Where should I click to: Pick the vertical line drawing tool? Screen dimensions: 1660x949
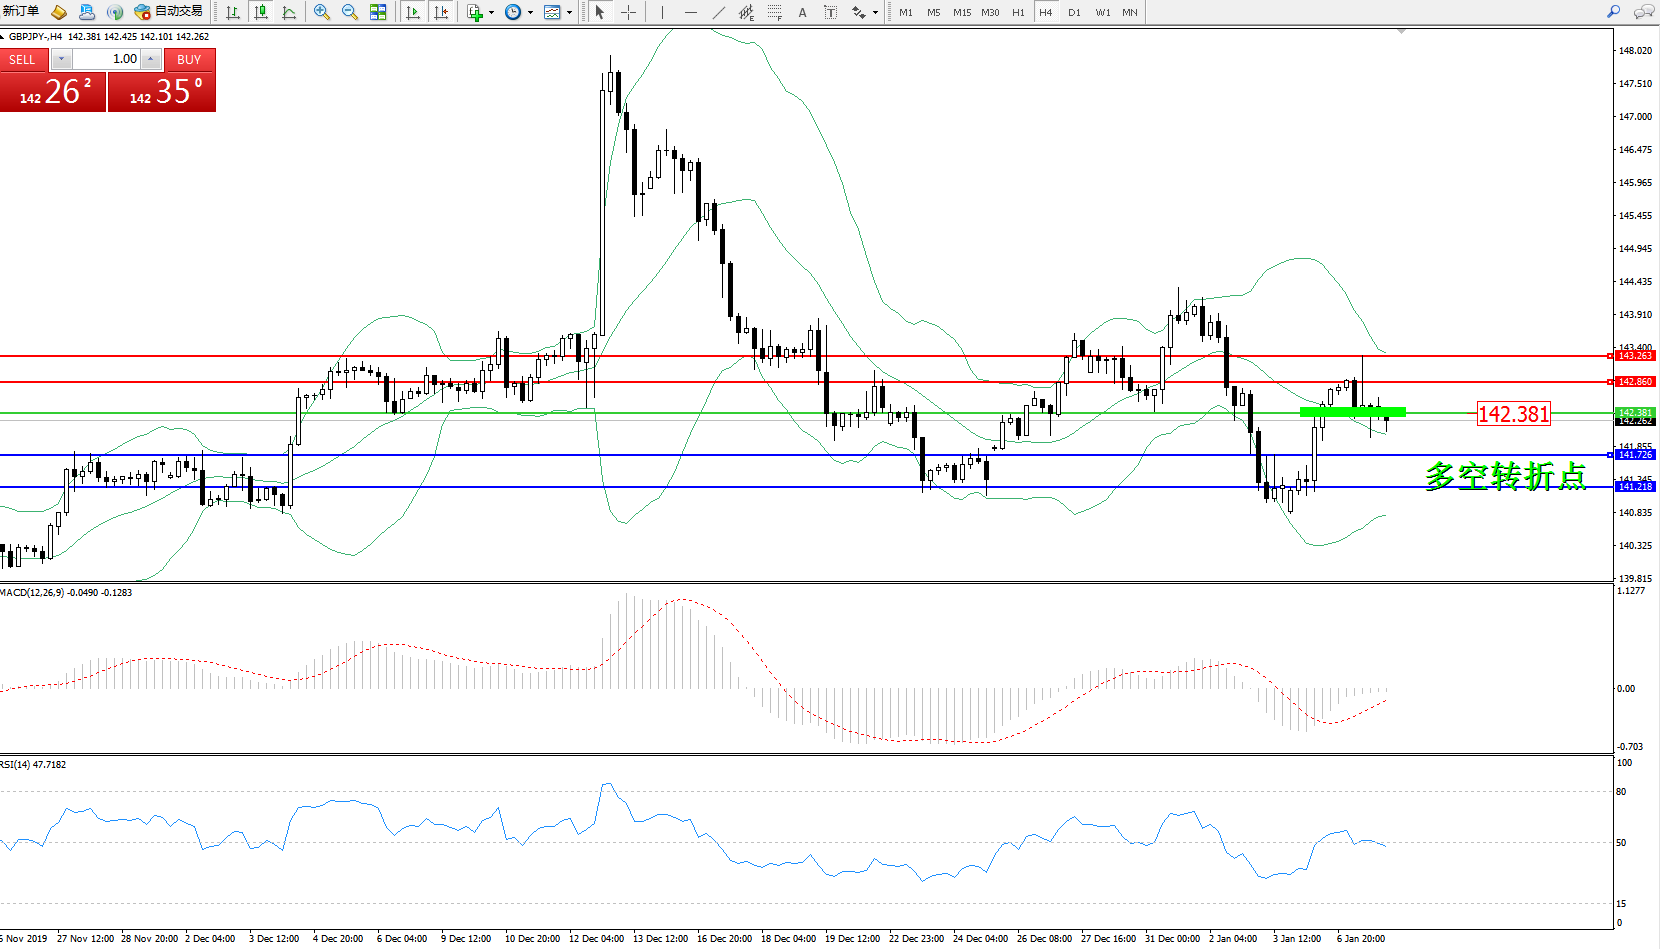pos(662,12)
